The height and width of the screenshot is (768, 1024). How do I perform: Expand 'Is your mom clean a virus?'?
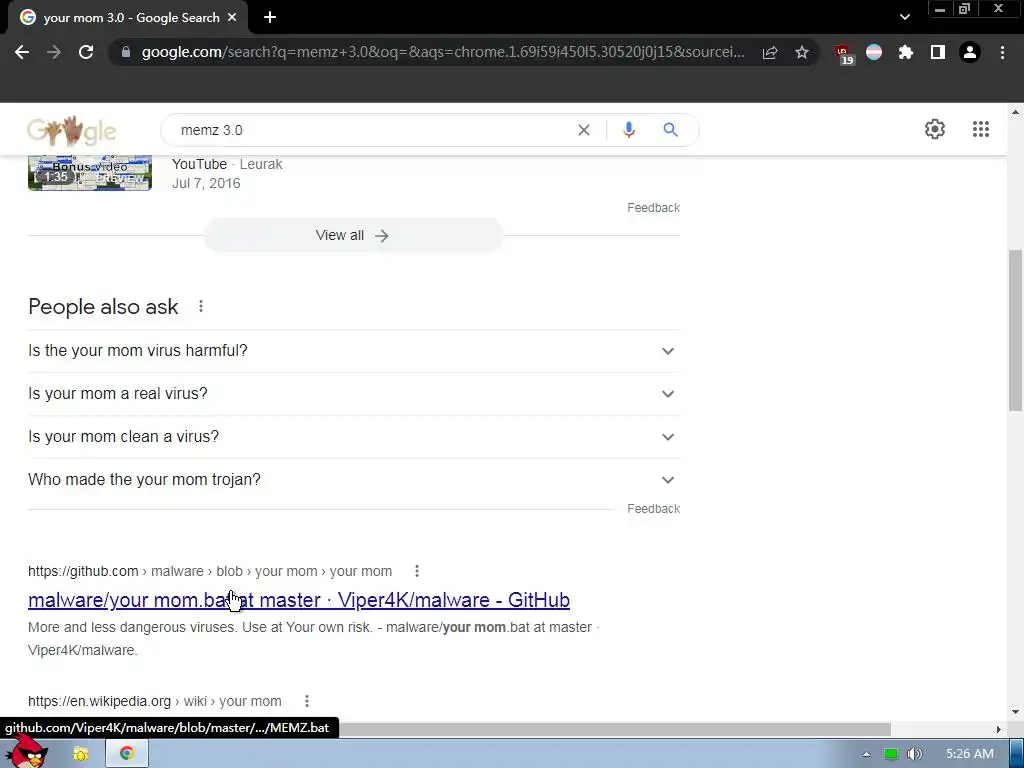point(354,437)
